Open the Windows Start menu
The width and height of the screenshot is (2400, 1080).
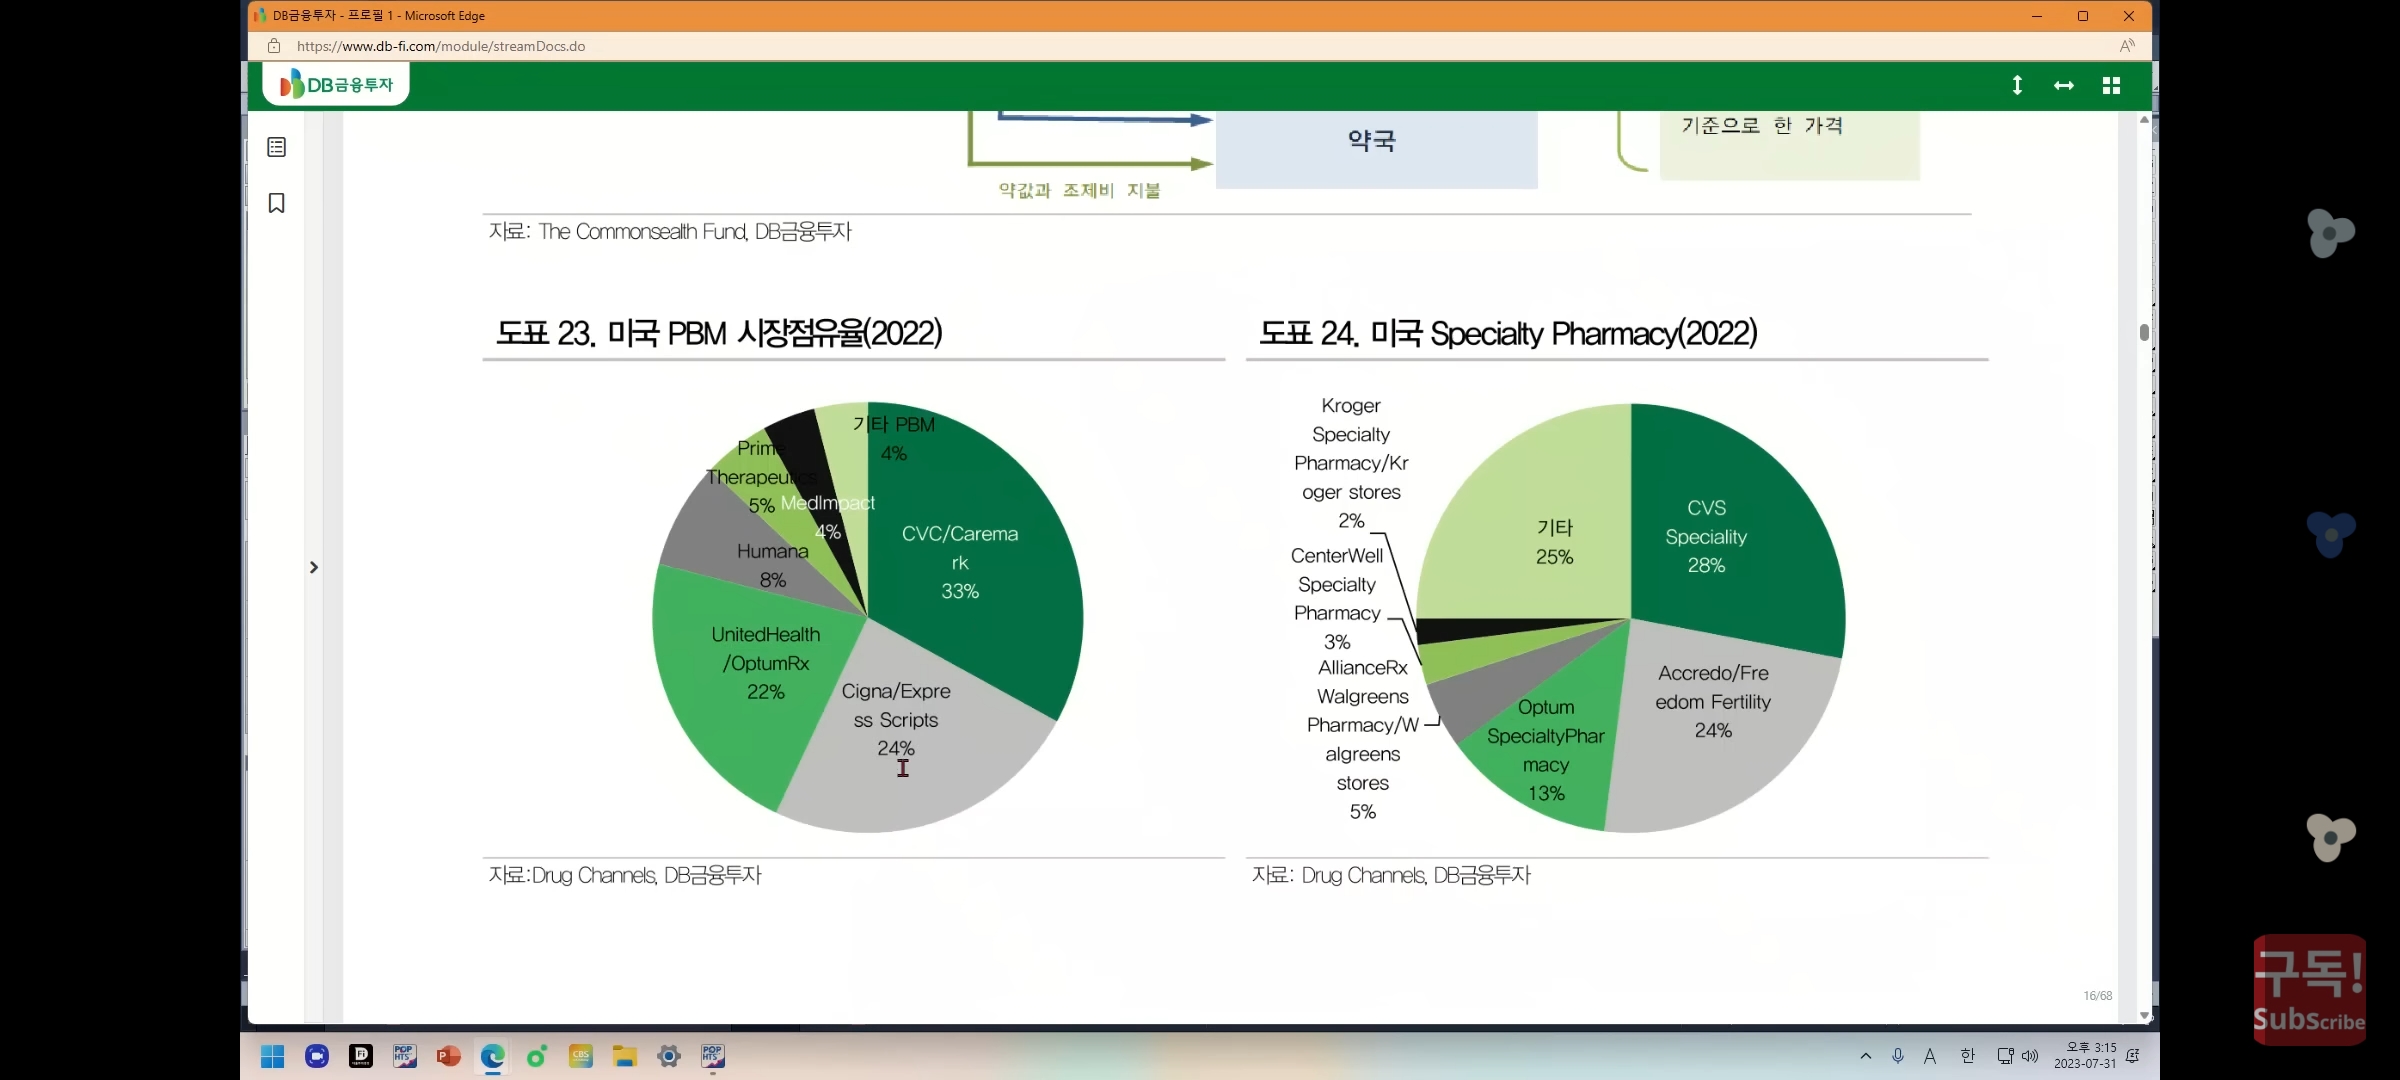[x=272, y=1056]
